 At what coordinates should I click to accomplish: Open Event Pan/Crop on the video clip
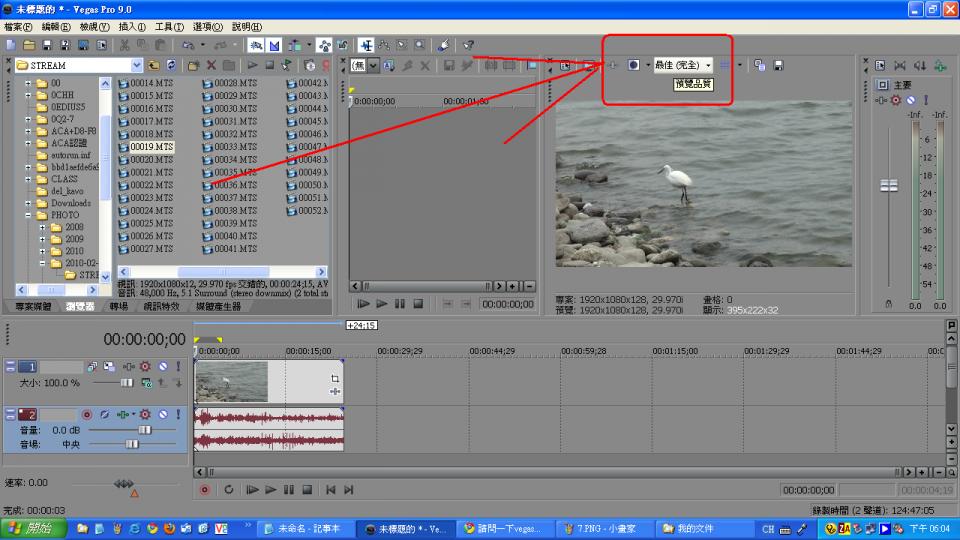click(335, 379)
